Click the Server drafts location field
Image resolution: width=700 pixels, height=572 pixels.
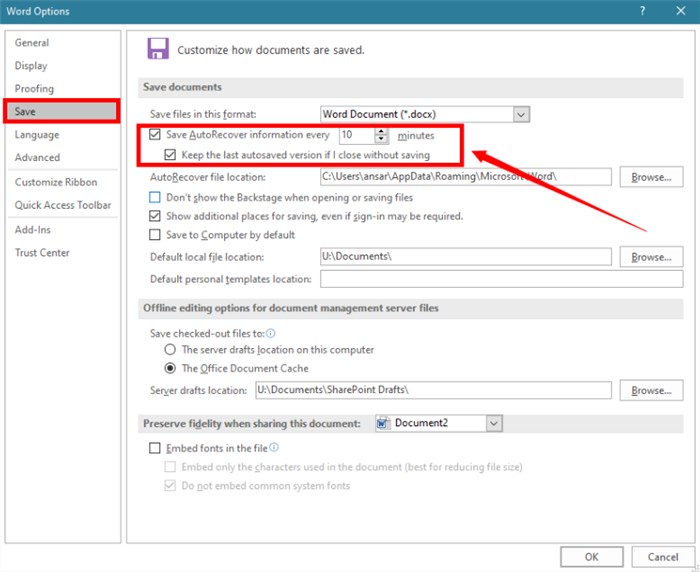[x=433, y=390]
